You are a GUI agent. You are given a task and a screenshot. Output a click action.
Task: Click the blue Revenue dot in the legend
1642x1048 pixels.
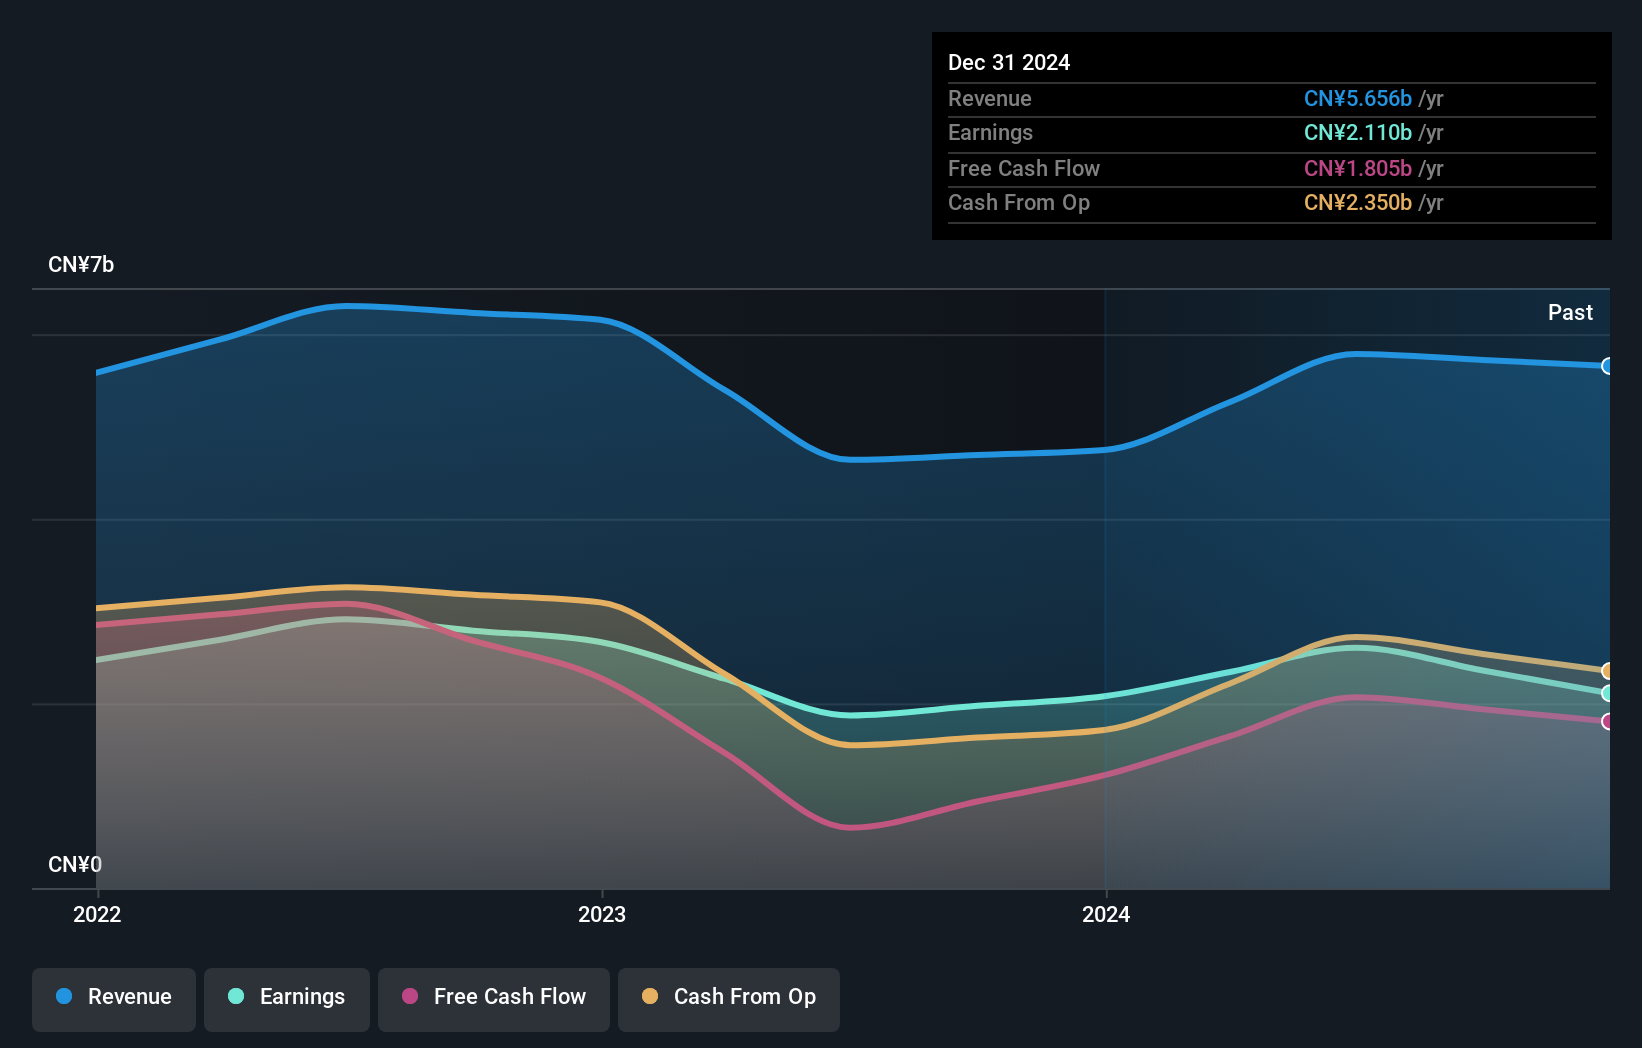click(66, 997)
